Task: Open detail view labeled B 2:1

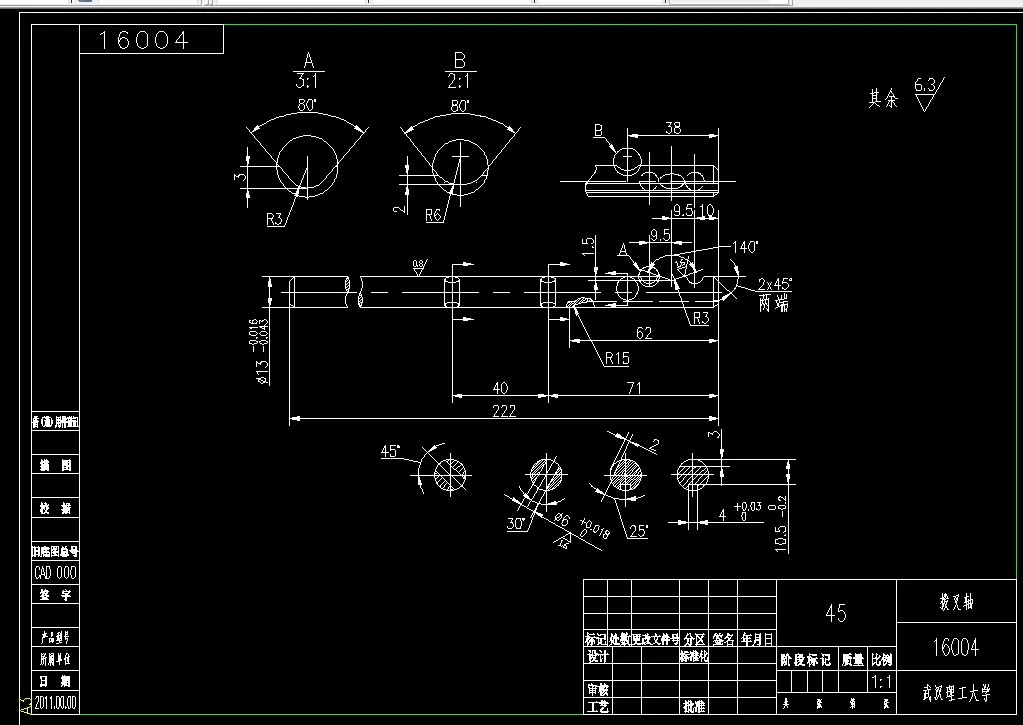Action: pos(462,63)
